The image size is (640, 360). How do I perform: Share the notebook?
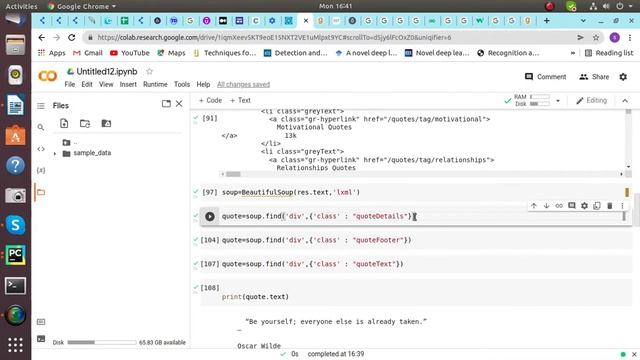pos(594,77)
